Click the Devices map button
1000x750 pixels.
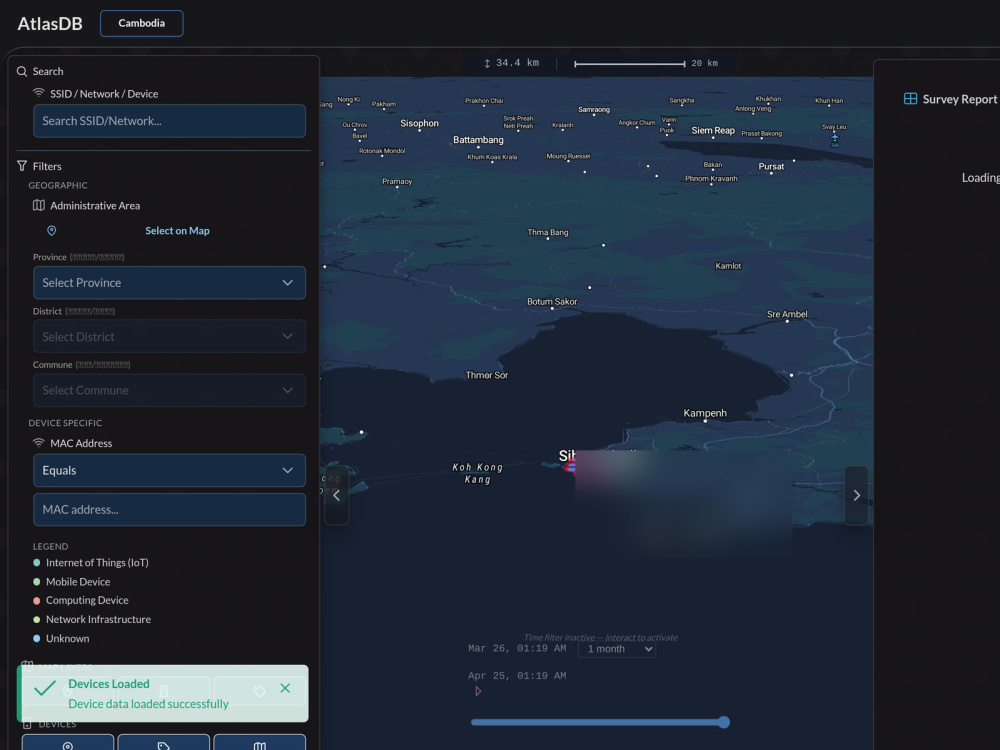click(260, 744)
